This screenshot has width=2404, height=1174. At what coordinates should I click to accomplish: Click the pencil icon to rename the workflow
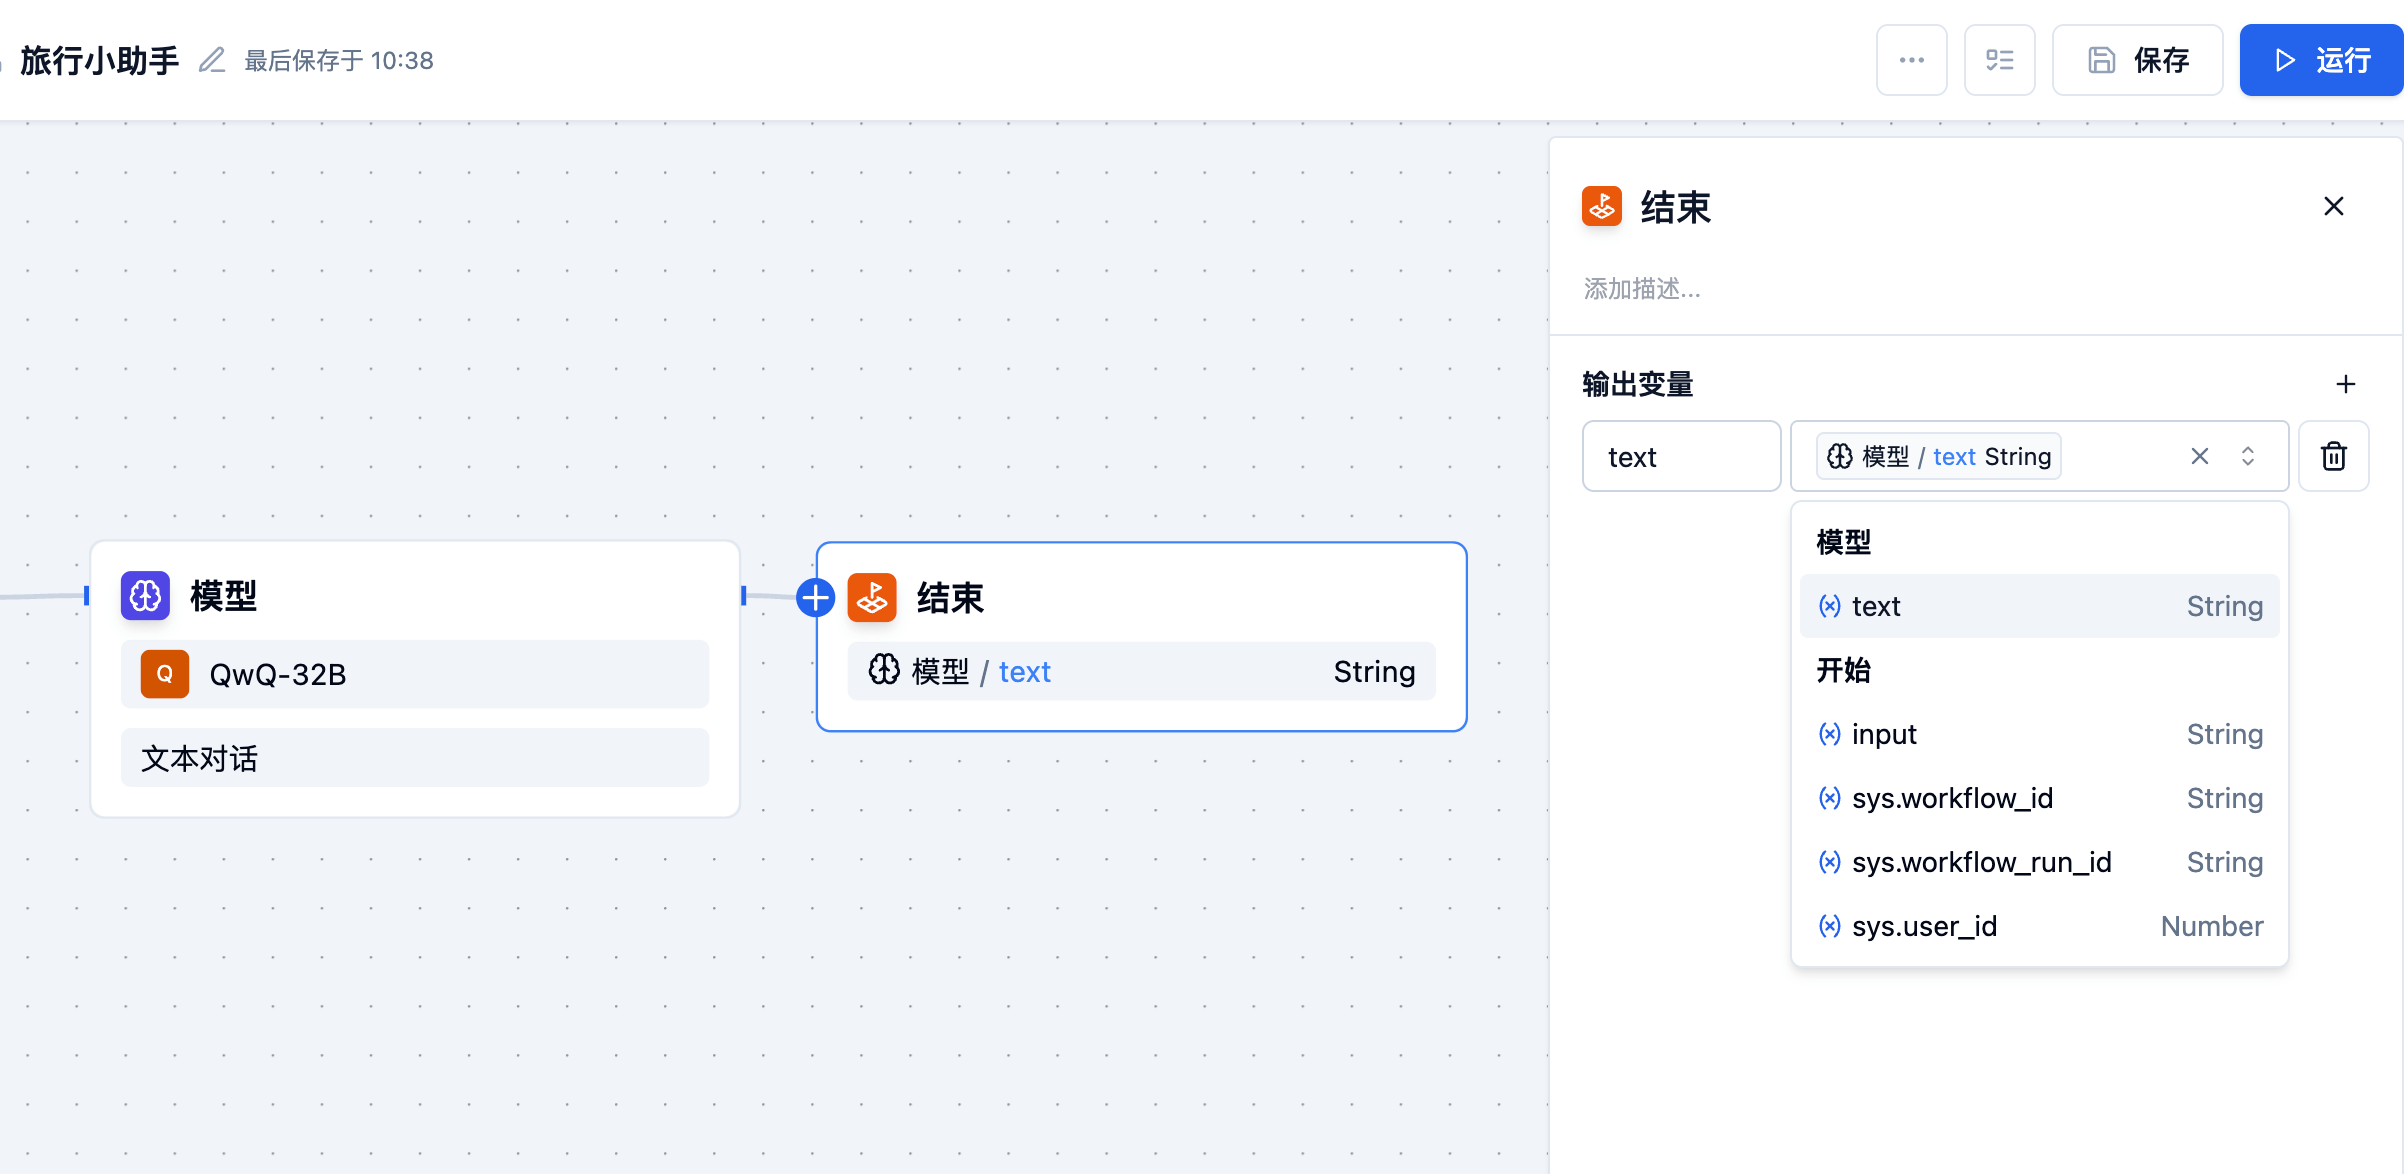click(x=212, y=60)
